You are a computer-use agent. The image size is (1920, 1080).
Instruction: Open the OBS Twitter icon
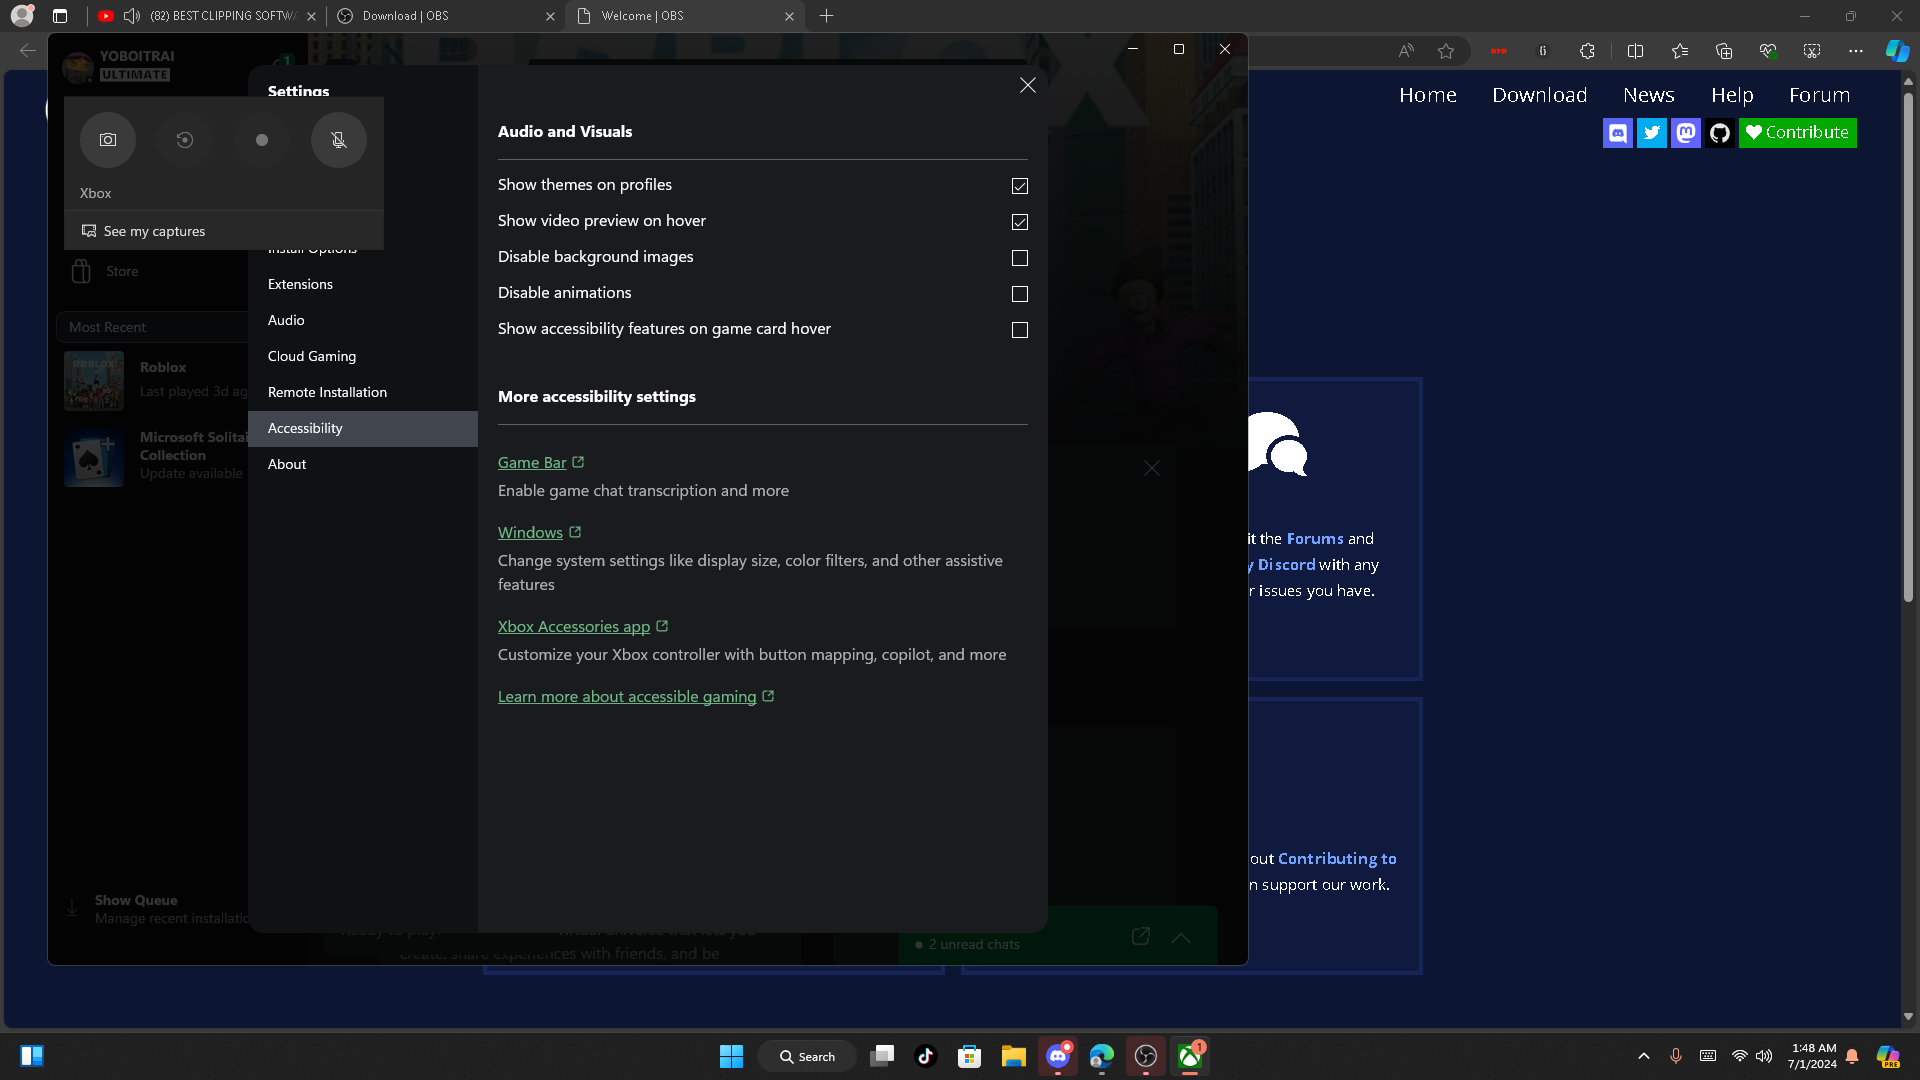click(x=1652, y=133)
